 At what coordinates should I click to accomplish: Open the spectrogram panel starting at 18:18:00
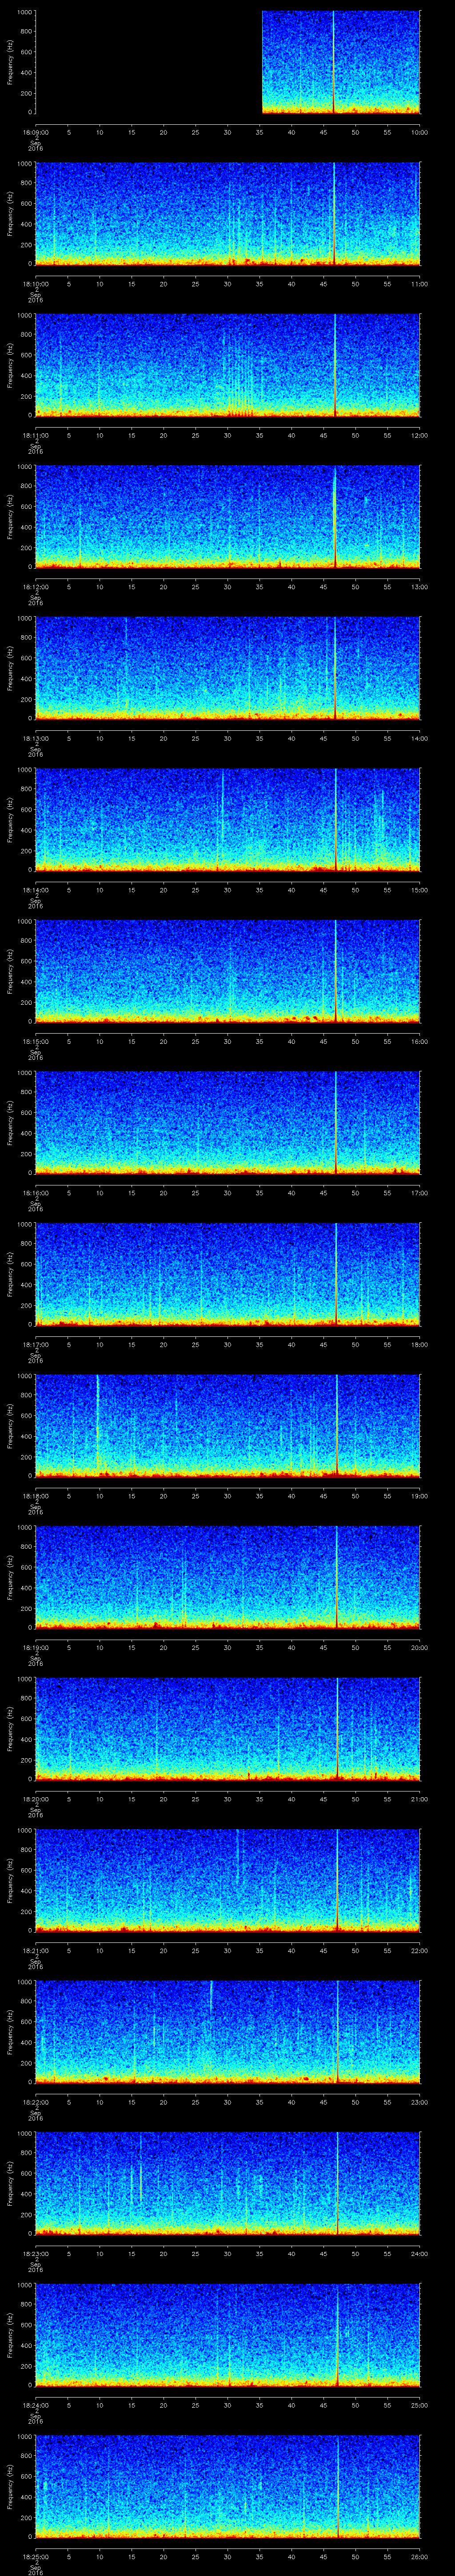point(228,1426)
